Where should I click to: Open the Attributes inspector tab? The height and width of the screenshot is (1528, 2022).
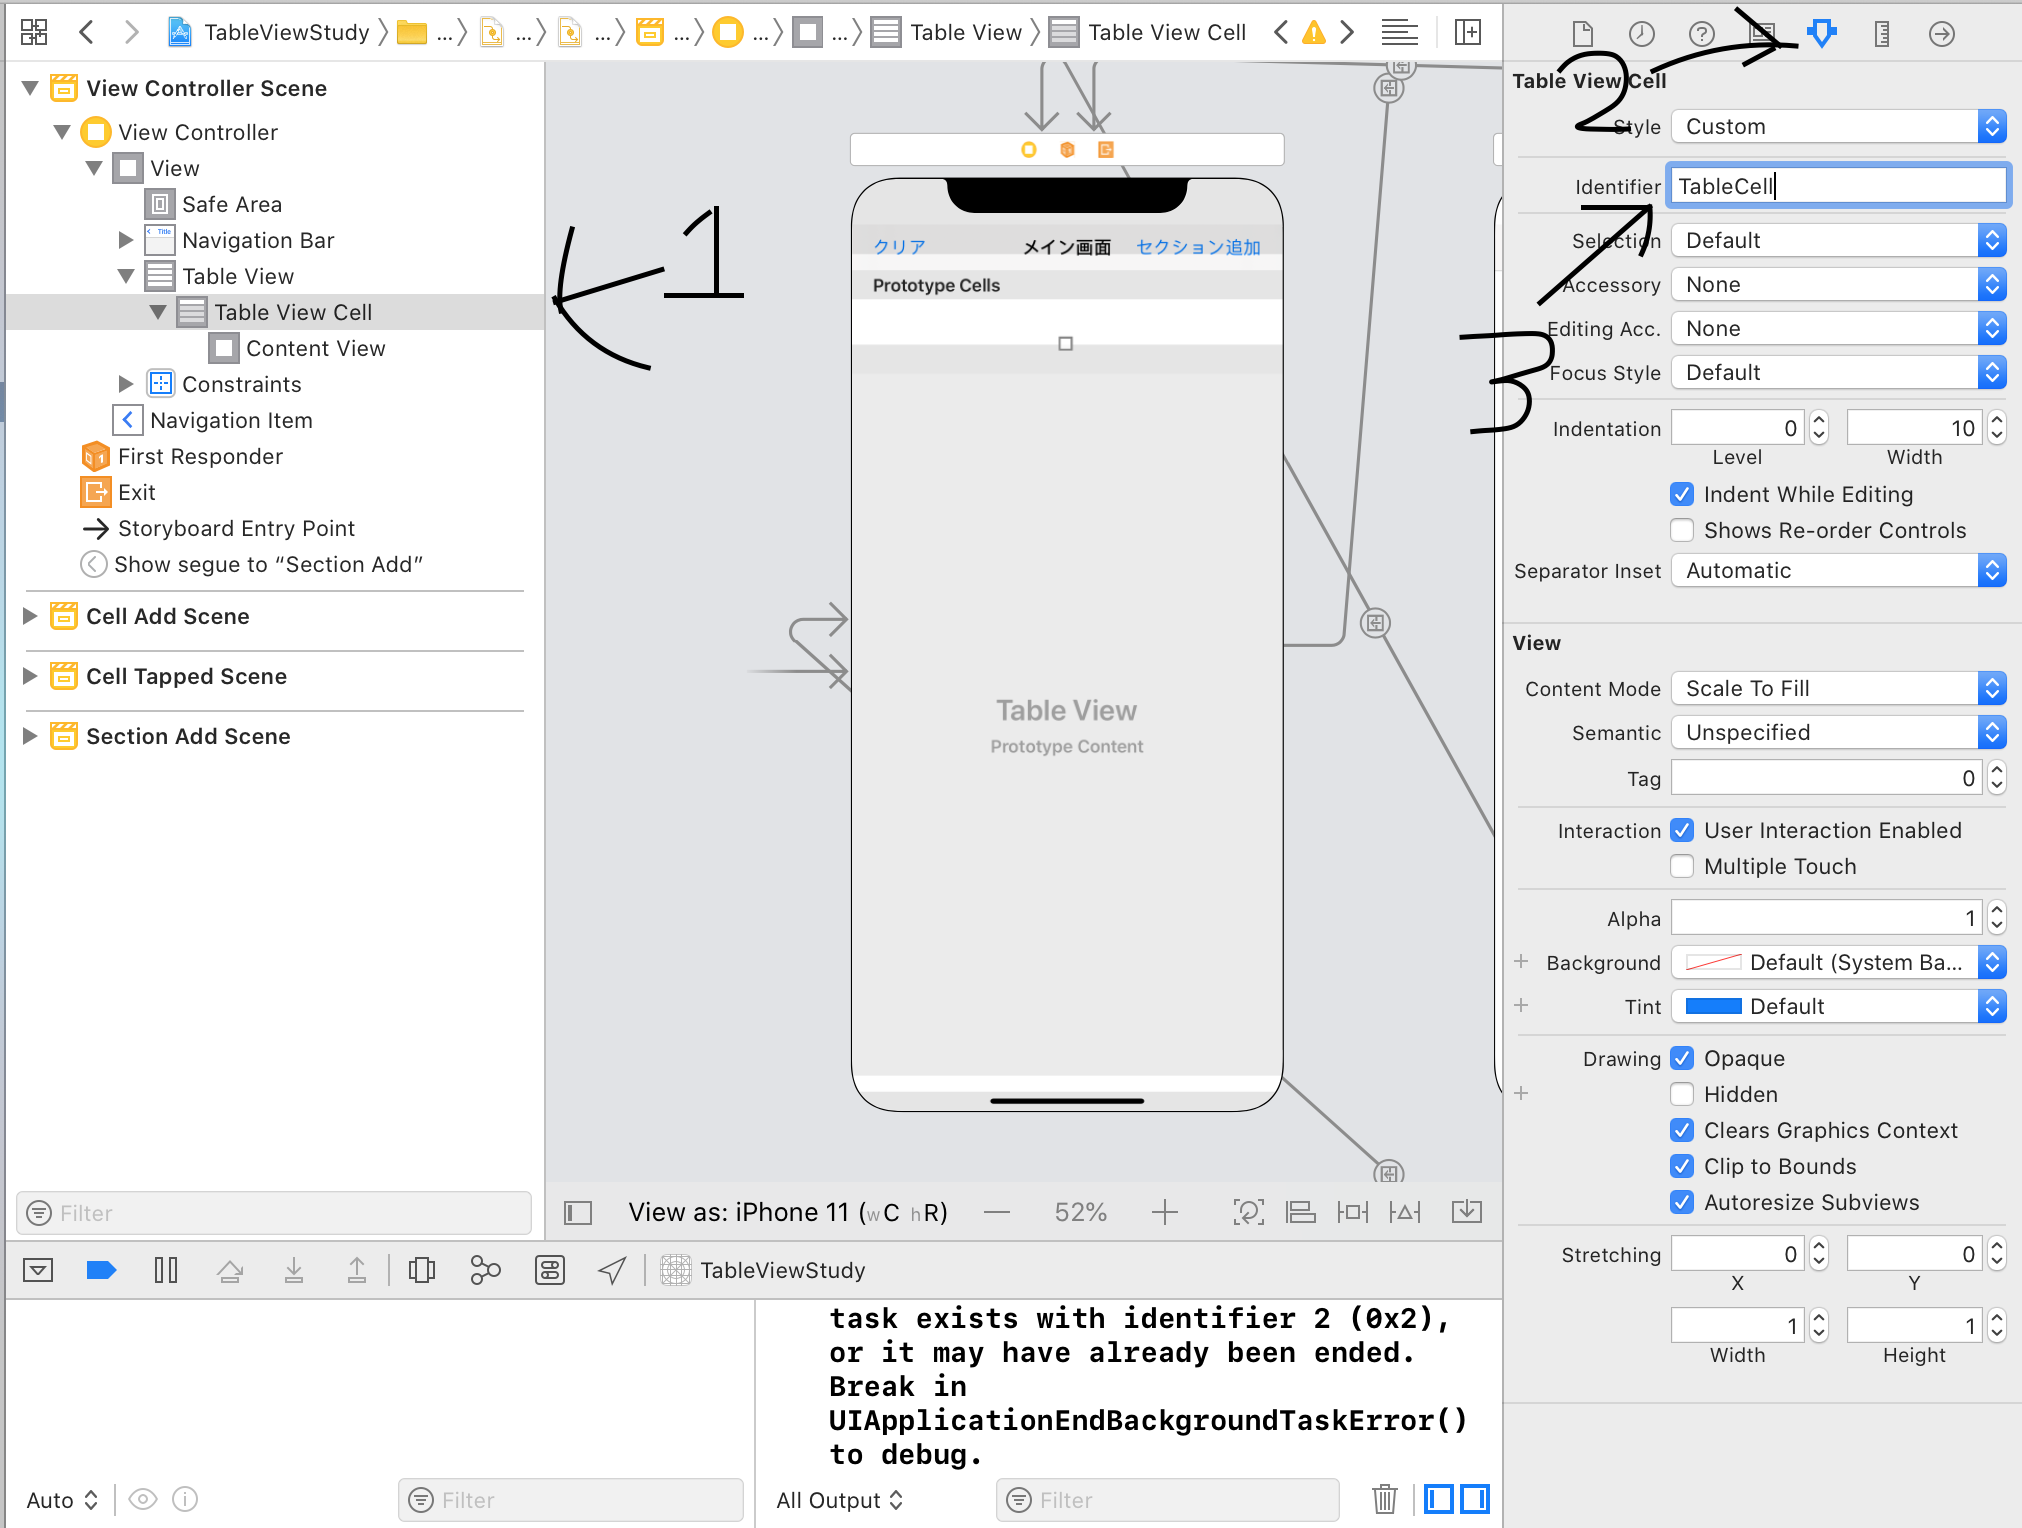click(1821, 34)
